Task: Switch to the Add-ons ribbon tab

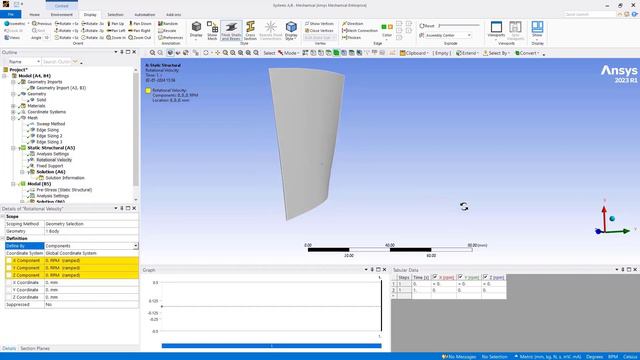Action: (173, 15)
